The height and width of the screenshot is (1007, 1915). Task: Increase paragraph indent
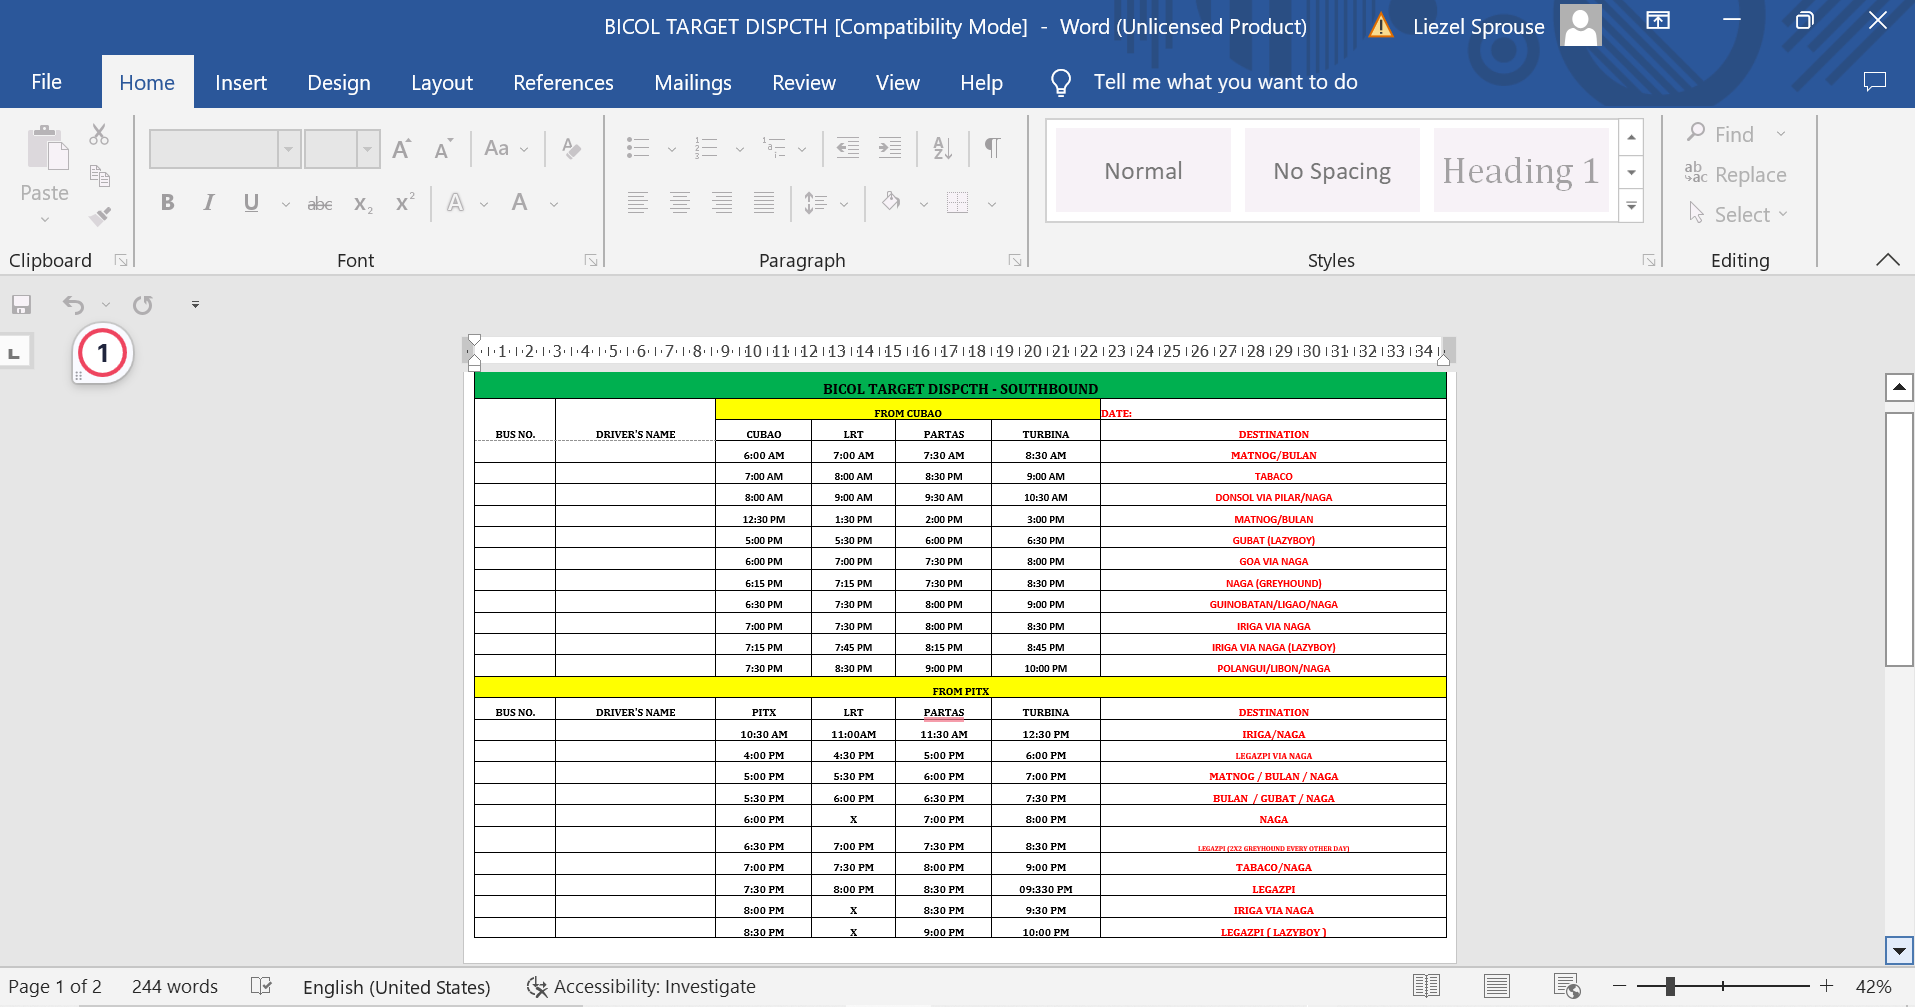(x=890, y=148)
